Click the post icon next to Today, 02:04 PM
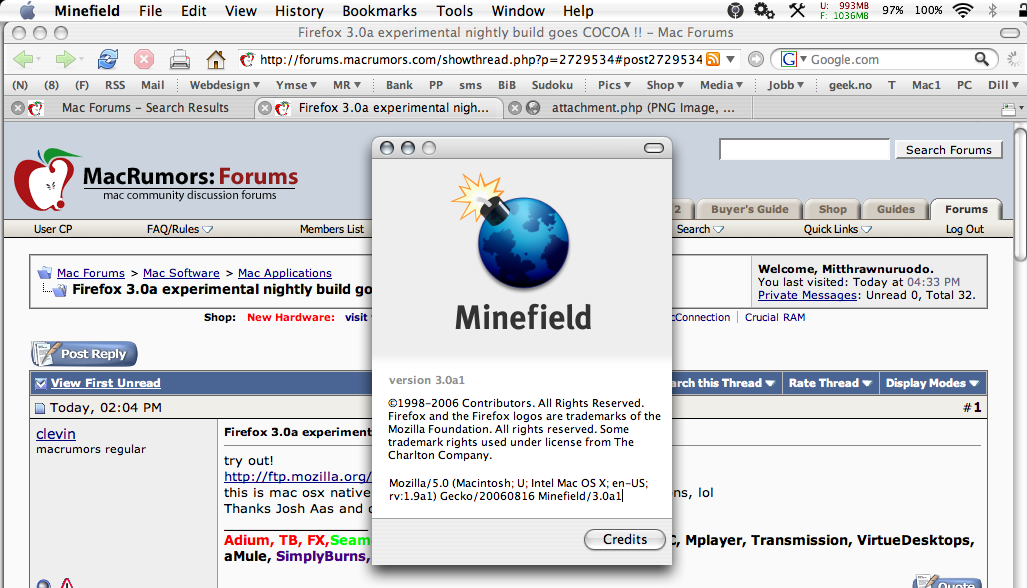The height and width of the screenshot is (588, 1027). [x=40, y=409]
